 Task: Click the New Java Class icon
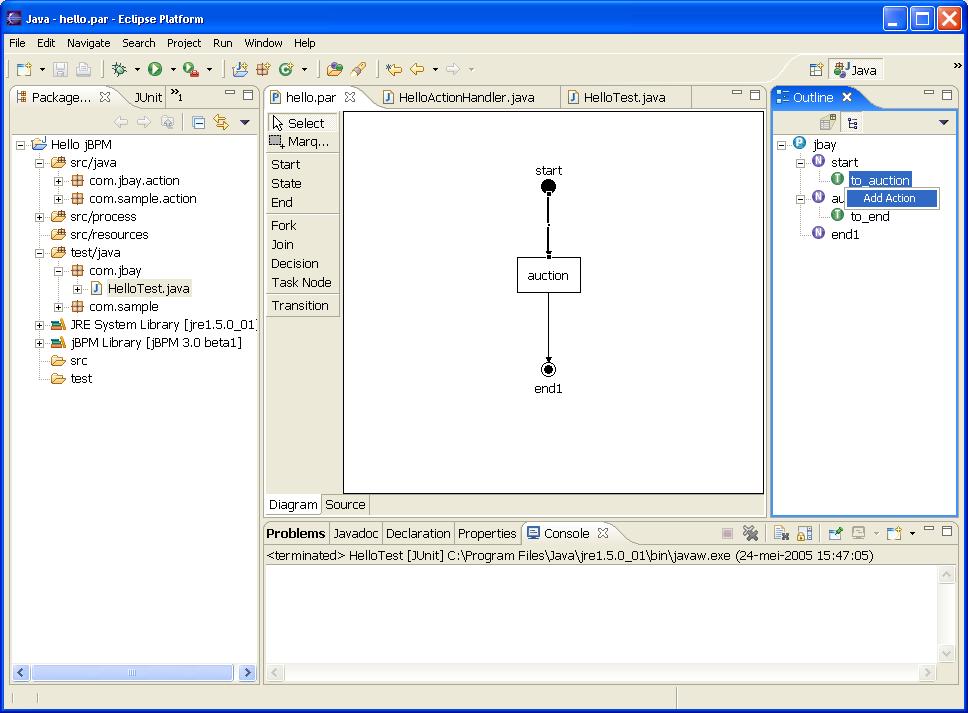tap(286, 69)
